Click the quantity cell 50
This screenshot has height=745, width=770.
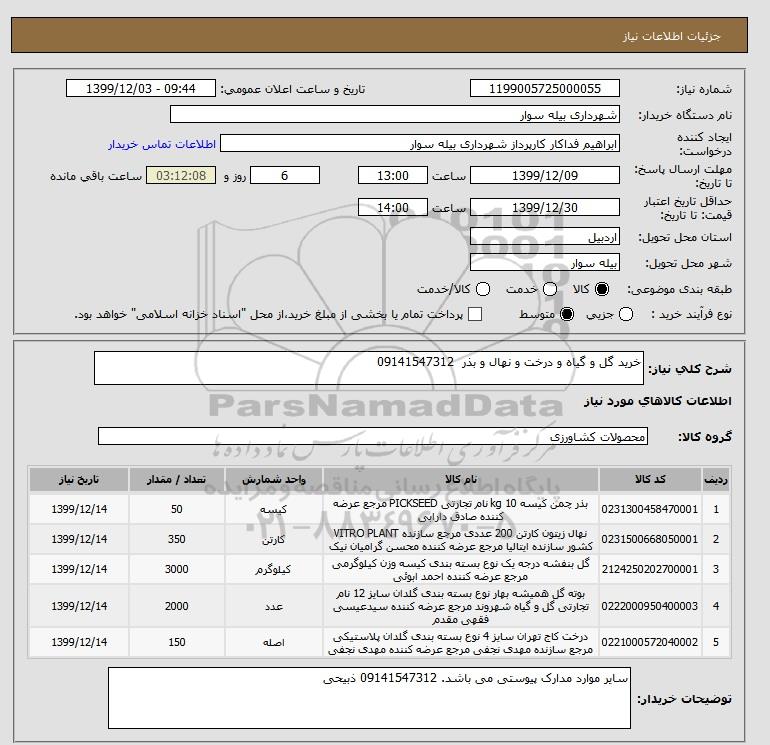[x=177, y=509]
